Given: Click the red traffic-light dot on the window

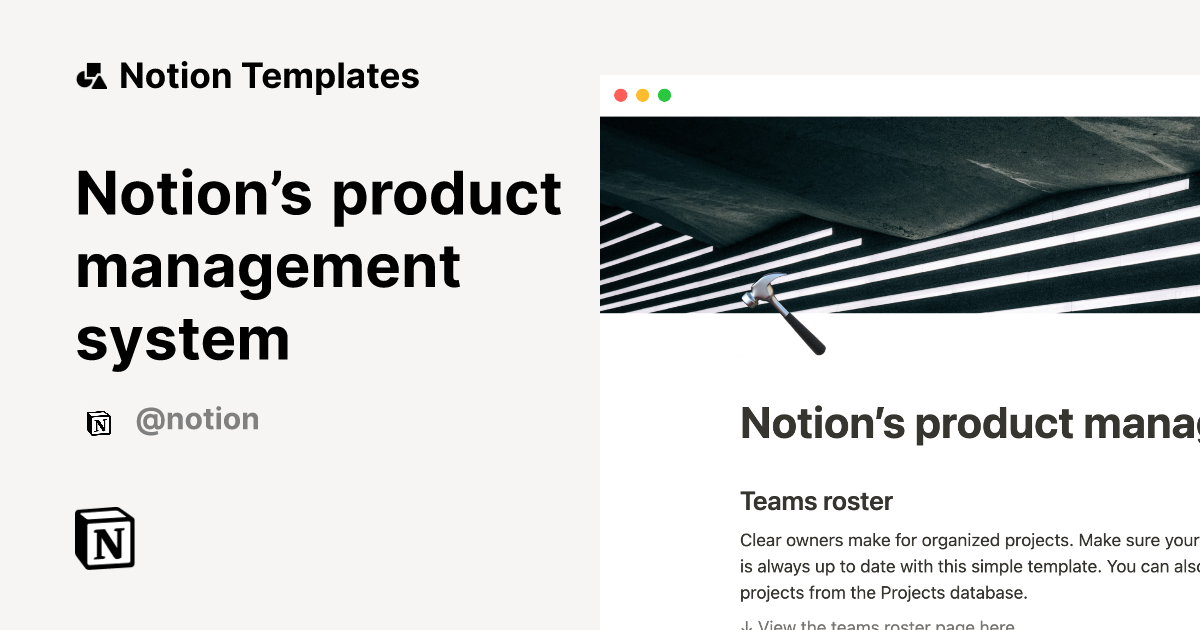Looking at the screenshot, I should coord(621,95).
